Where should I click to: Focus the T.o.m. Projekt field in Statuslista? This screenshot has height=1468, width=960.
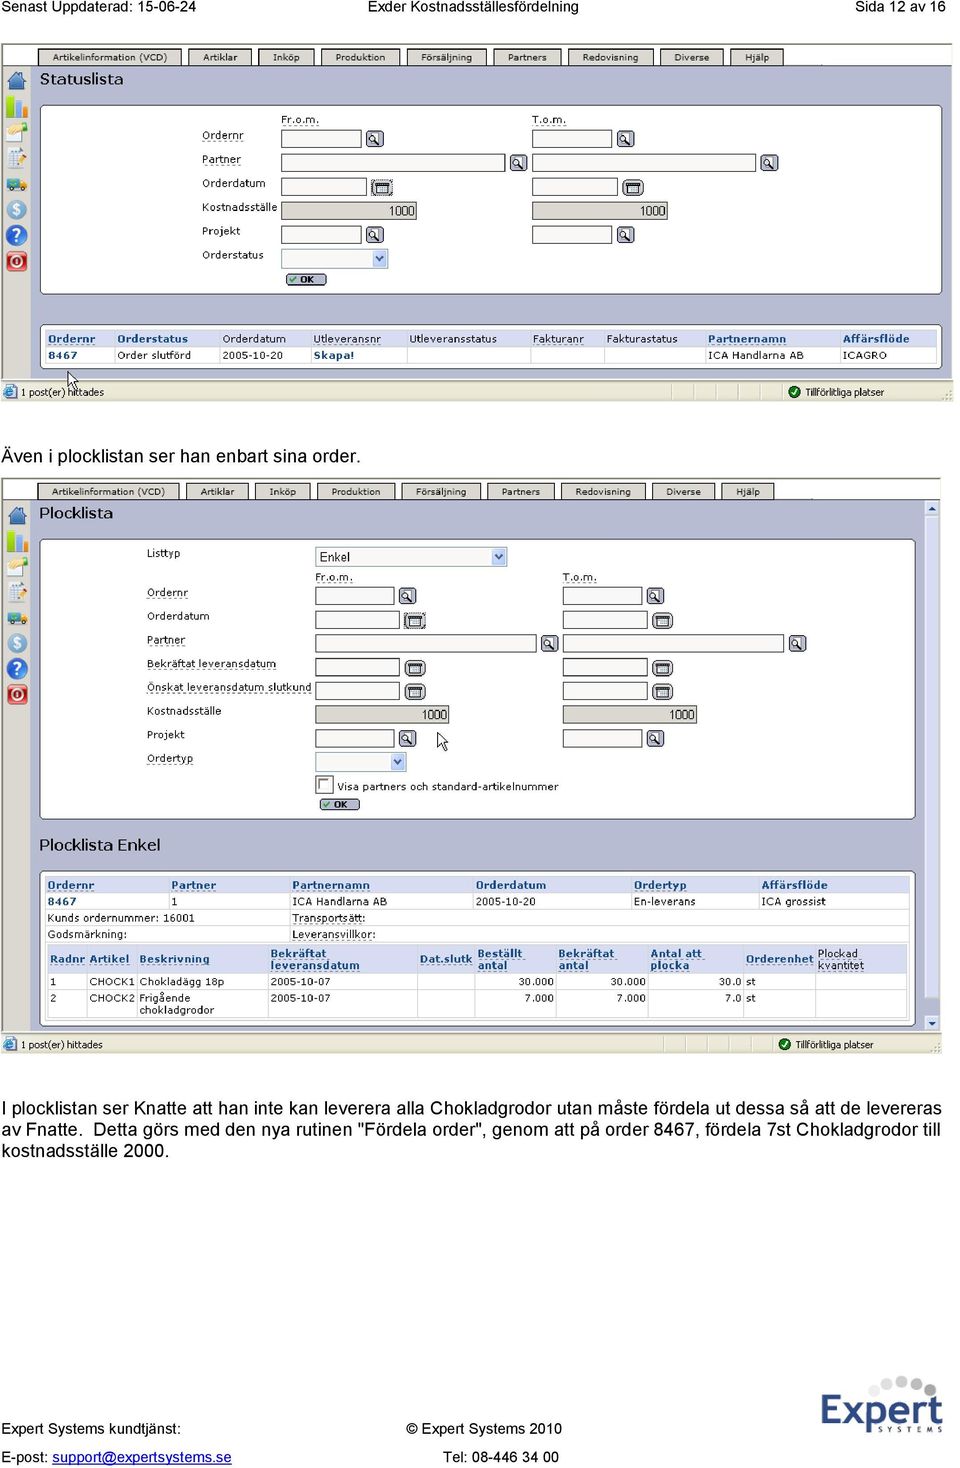pos(572,235)
